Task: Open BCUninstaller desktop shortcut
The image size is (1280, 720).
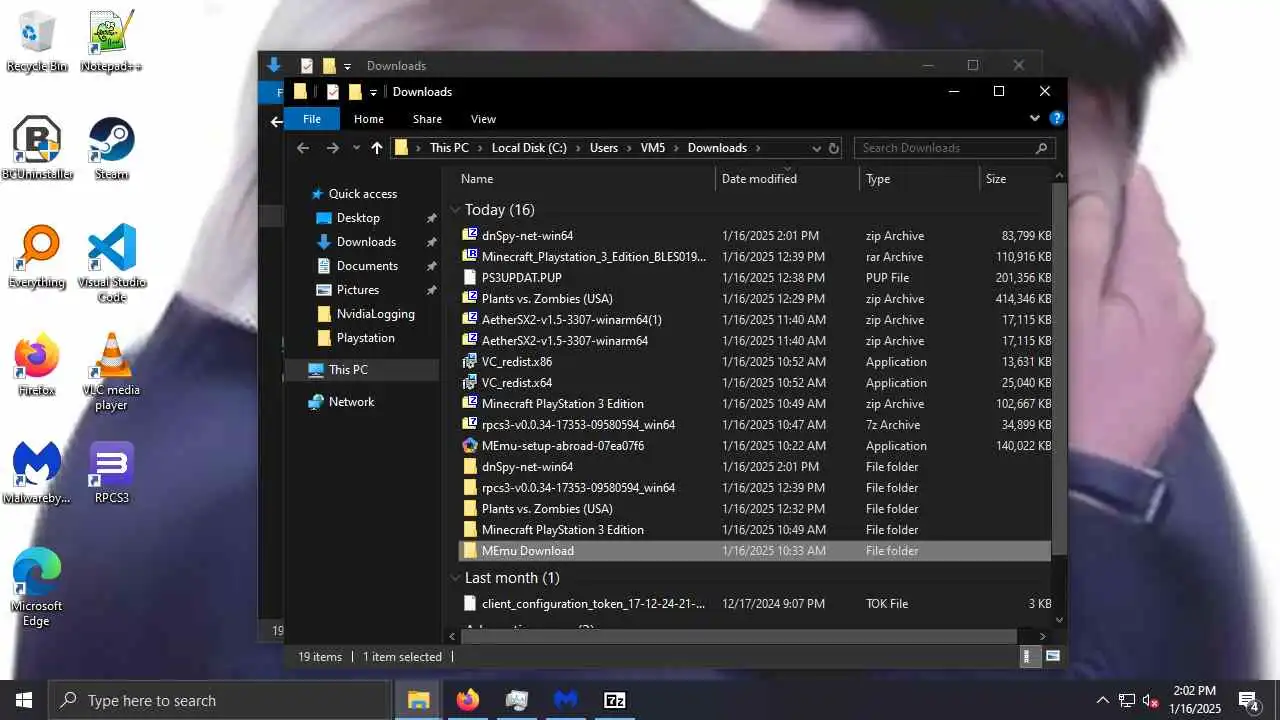Action: 37,149
